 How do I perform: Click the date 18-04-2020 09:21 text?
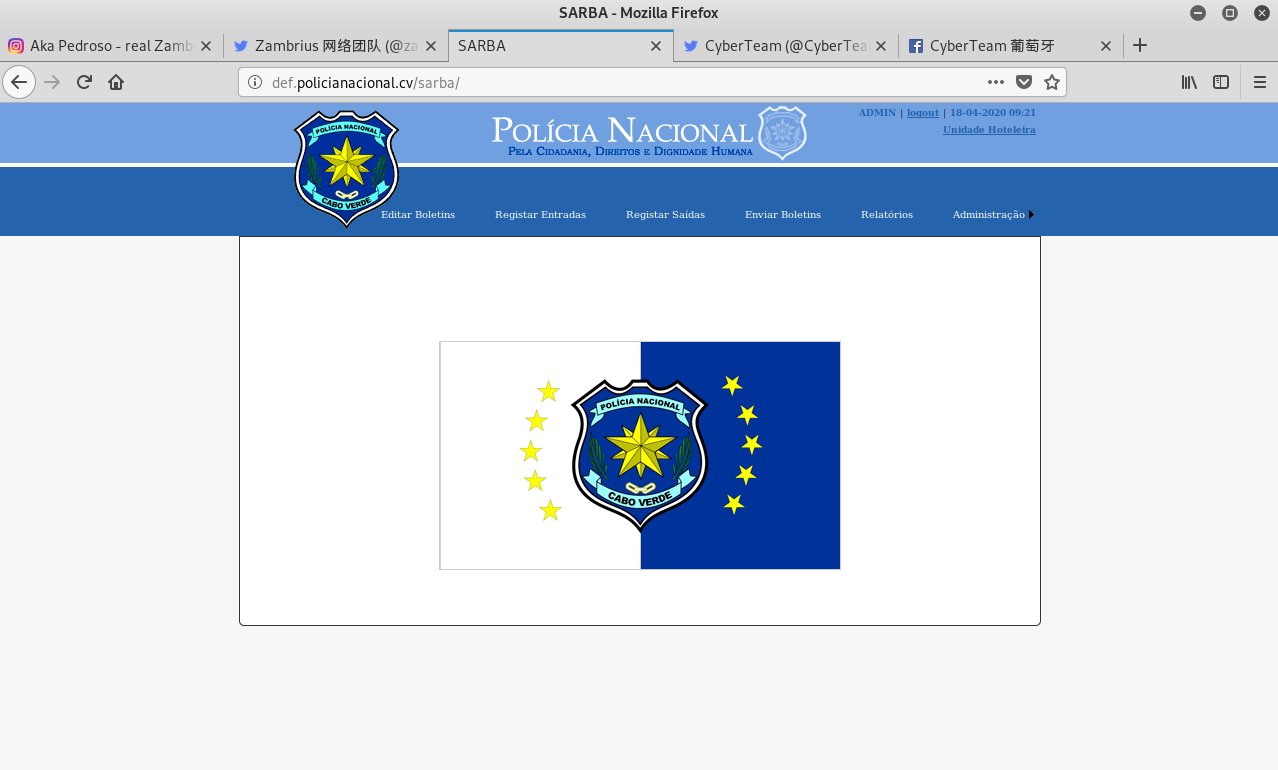tap(993, 113)
